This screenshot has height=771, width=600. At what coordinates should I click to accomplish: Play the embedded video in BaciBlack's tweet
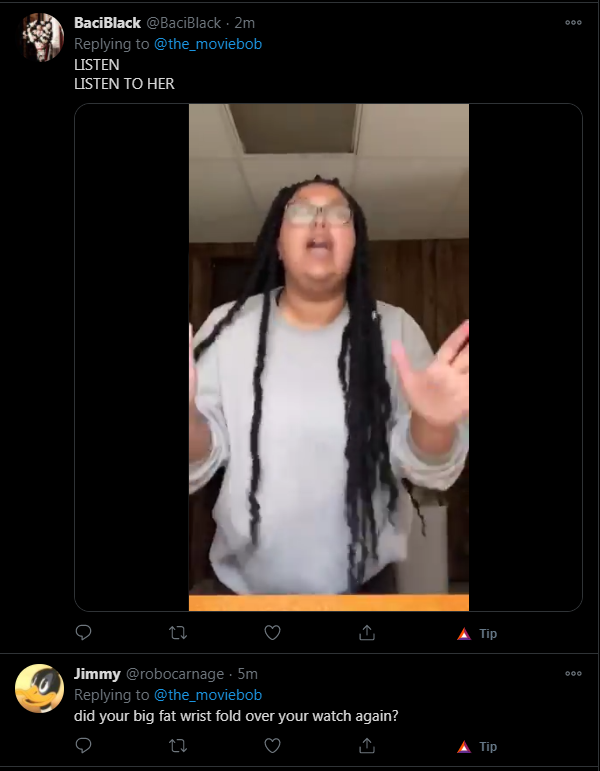click(x=329, y=357)
